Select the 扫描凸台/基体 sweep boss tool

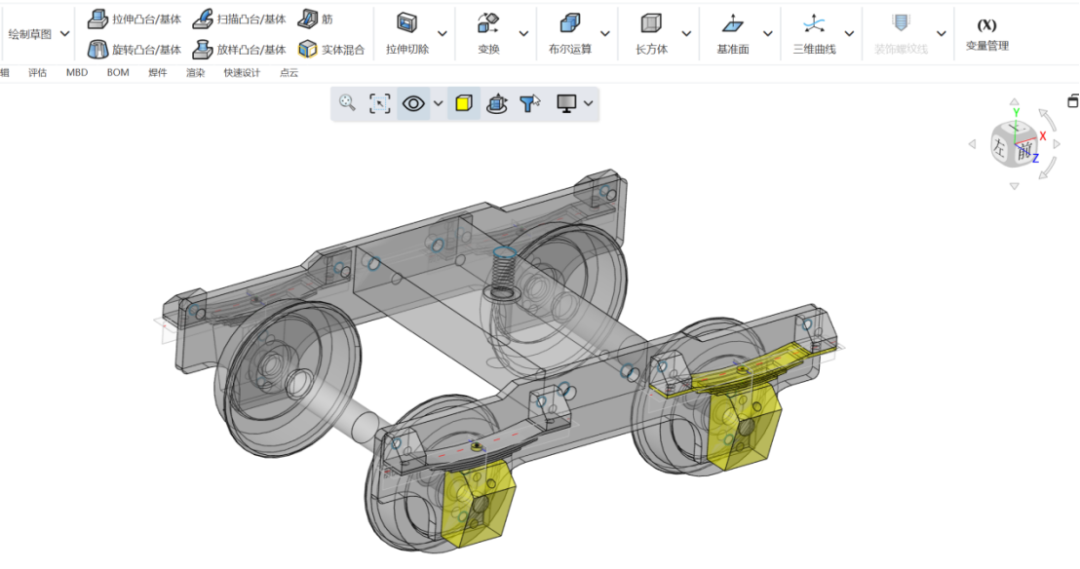(x=239, y=19)
